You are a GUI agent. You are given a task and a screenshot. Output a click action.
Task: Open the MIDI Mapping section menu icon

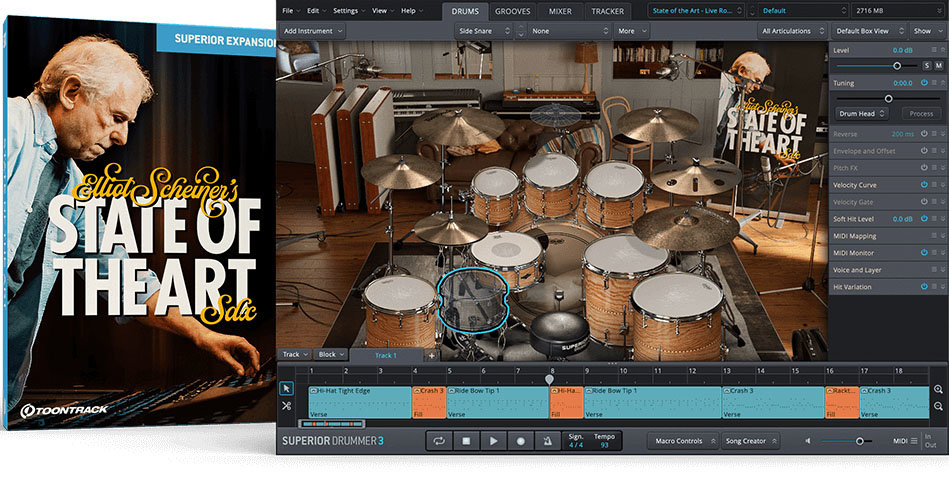(934, 236)
